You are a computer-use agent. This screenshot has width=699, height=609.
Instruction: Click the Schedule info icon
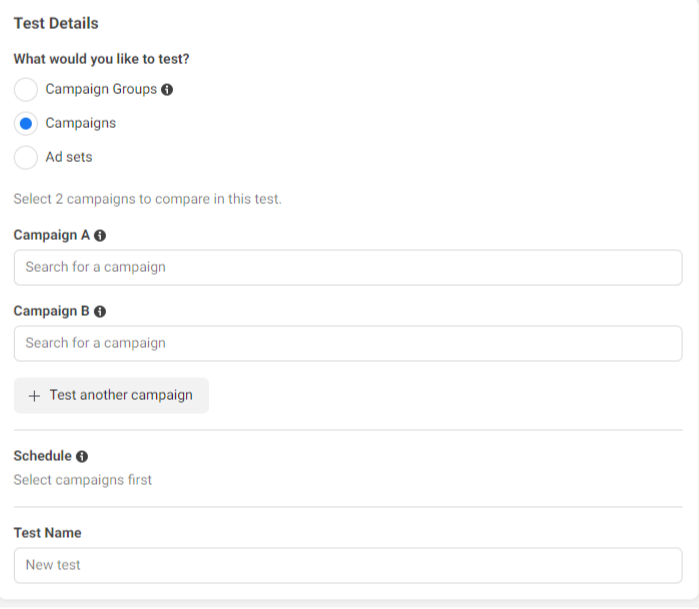pos(82,456)
